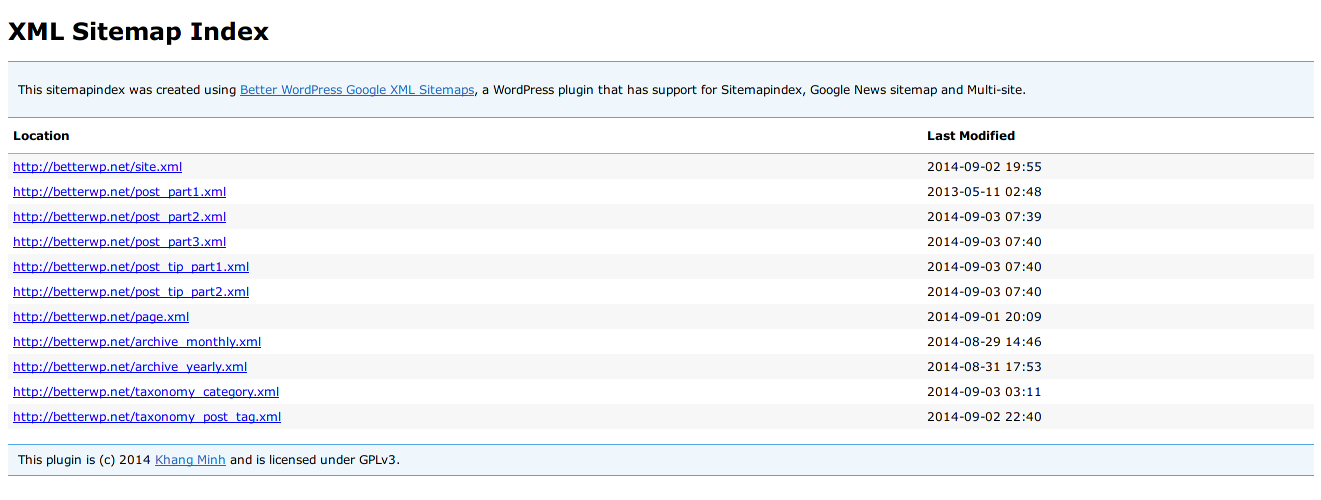
Task: Select the 2013-05-11 02:48 modified date
Action: [984, 192]
